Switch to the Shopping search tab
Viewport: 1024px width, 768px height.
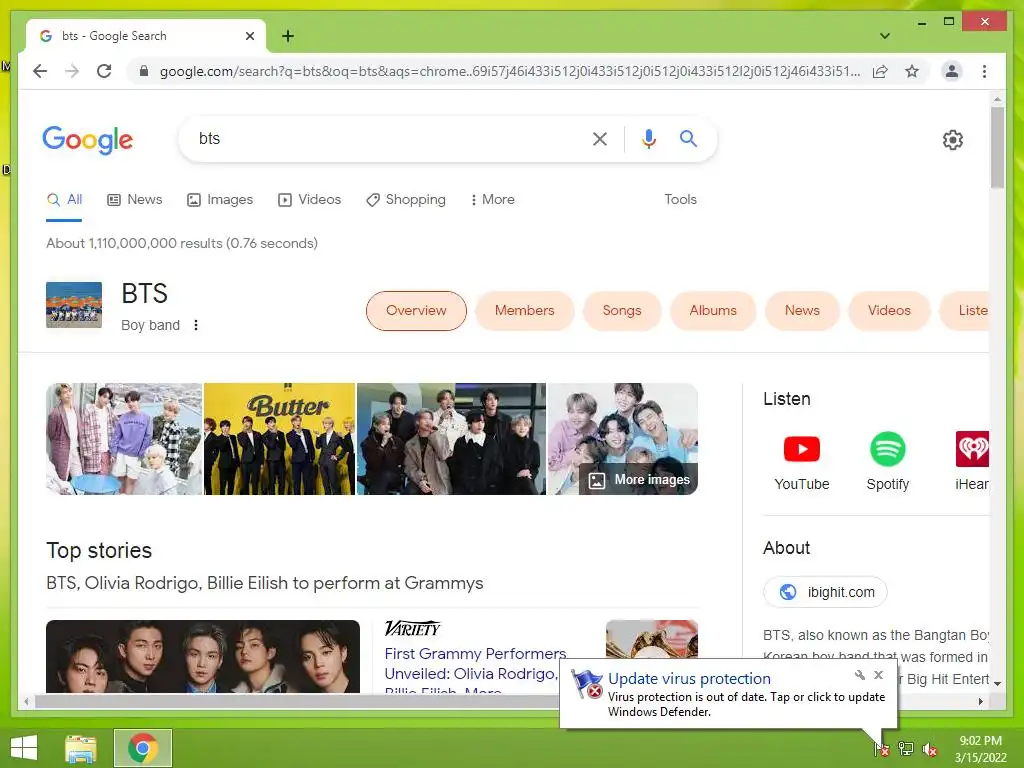click(406, 200)
